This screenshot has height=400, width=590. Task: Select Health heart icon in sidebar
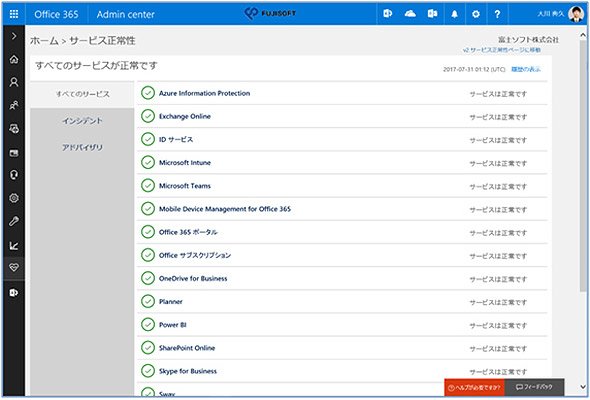click(x=14, y=268)
